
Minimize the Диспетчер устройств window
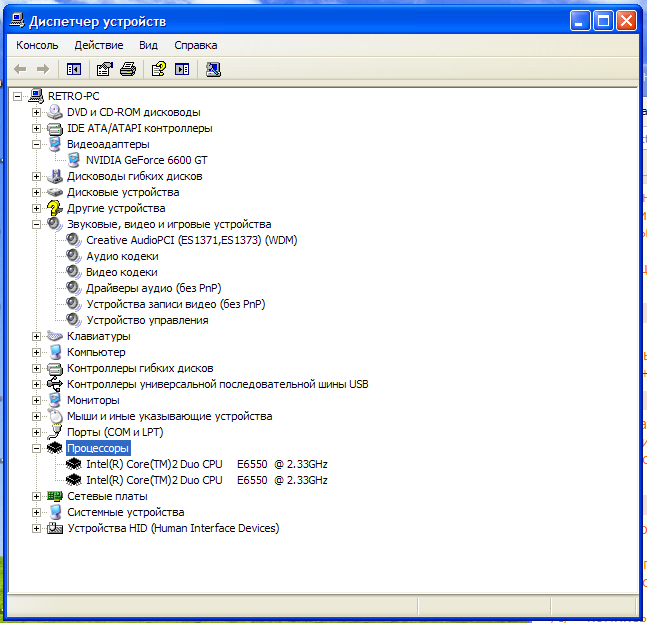[x=580, y=21]
